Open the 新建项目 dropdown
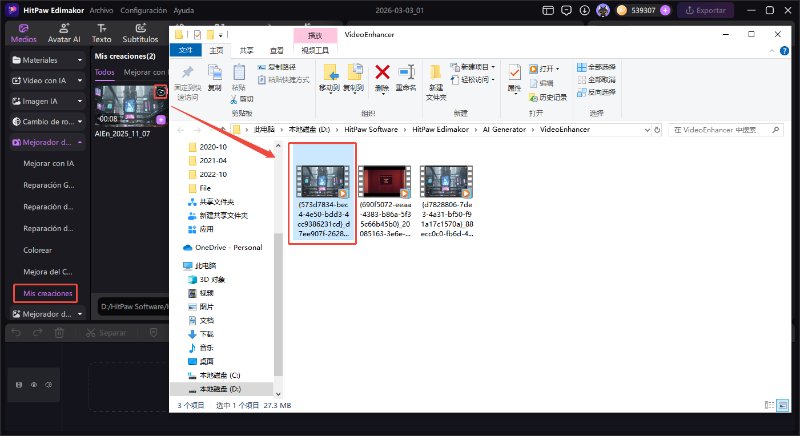This screenshot has height=436, width=800. pos(473,67)
